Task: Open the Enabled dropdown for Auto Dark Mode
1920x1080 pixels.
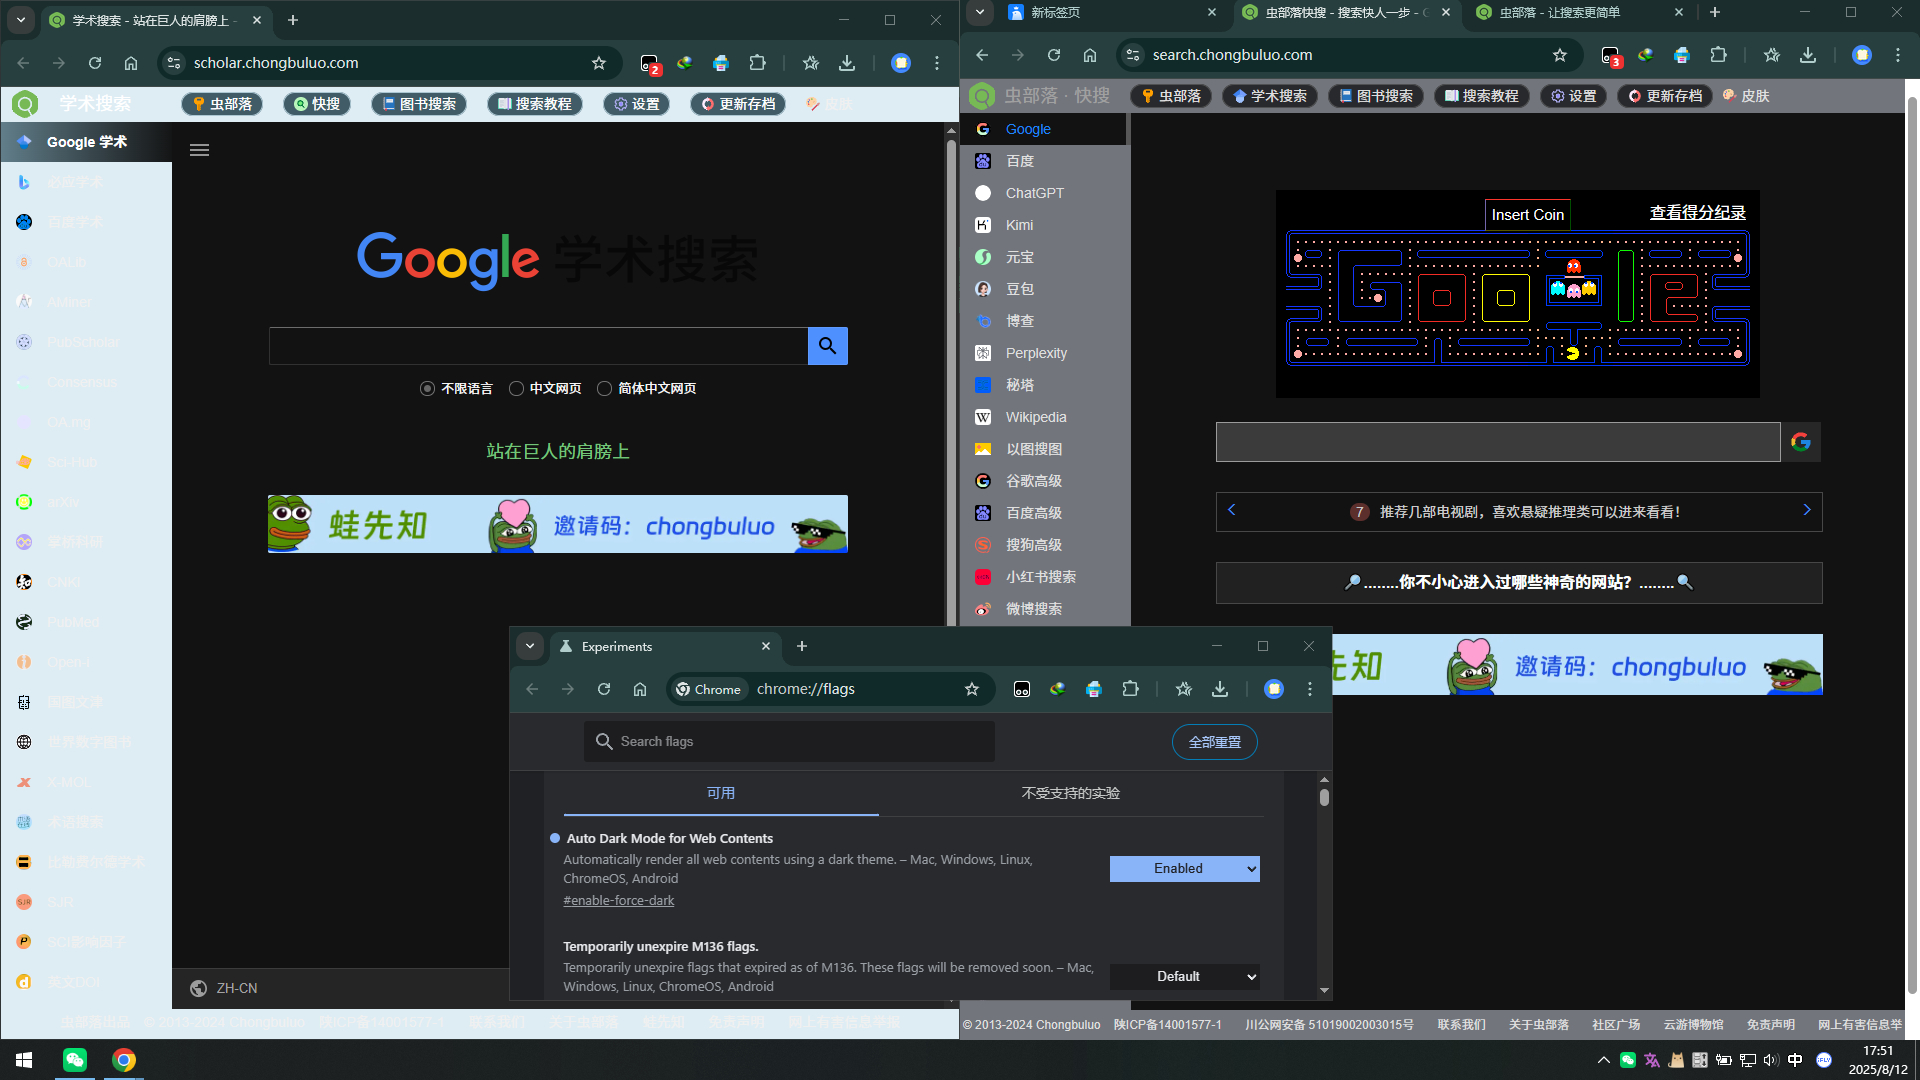Action: tap(1184, 869)
